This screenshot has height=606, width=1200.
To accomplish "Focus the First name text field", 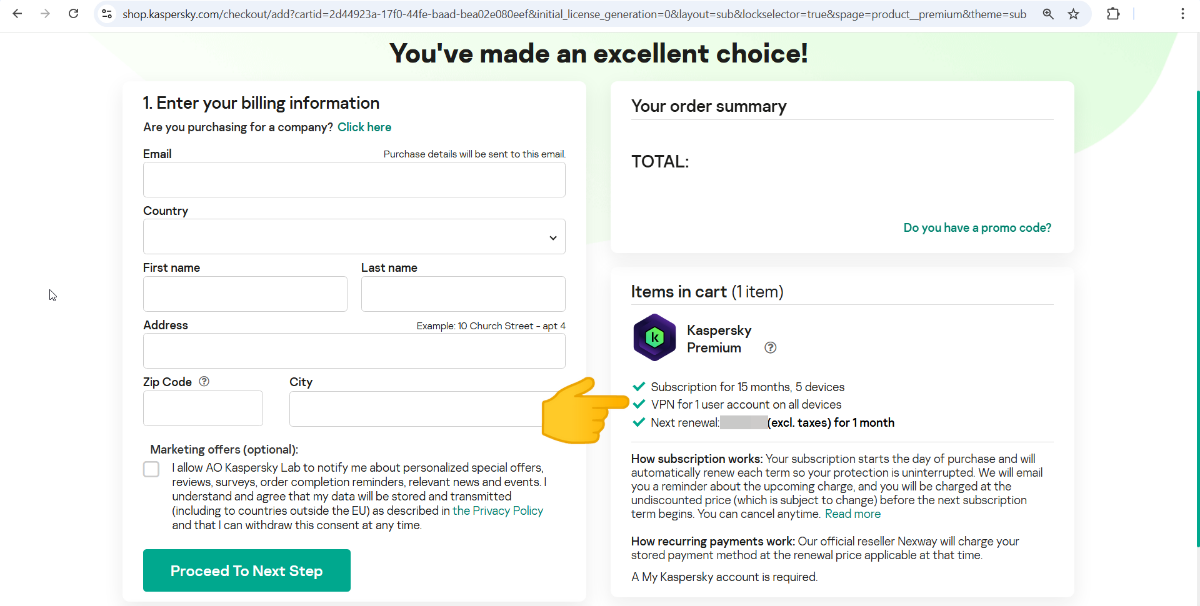I will point(245,294).
